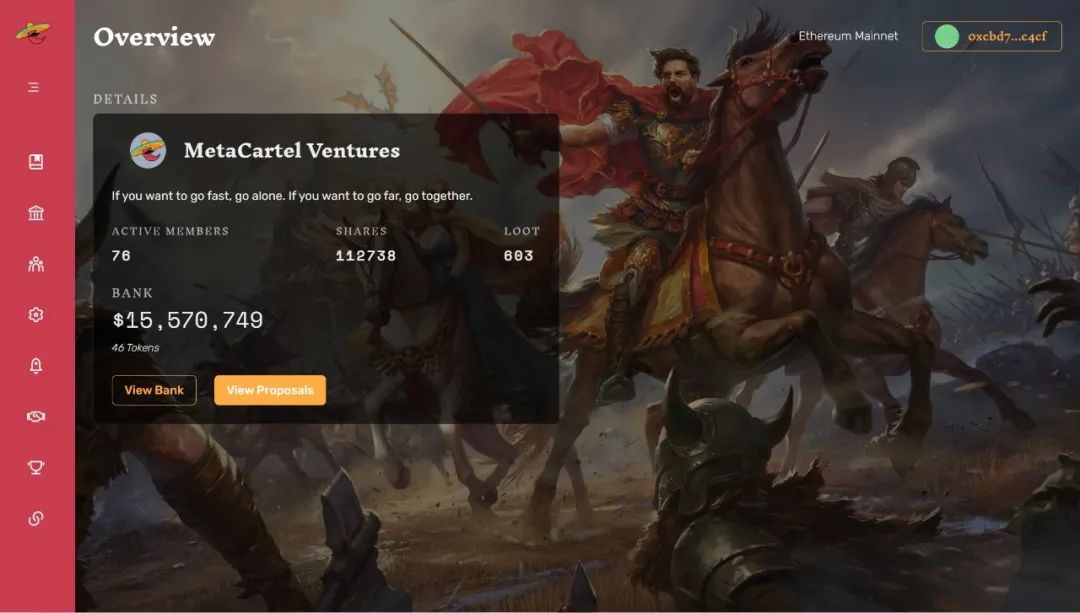Click the $15,570,749 bank balance
The width and height of the screenshot is (1080, 613).
point(187,320)
